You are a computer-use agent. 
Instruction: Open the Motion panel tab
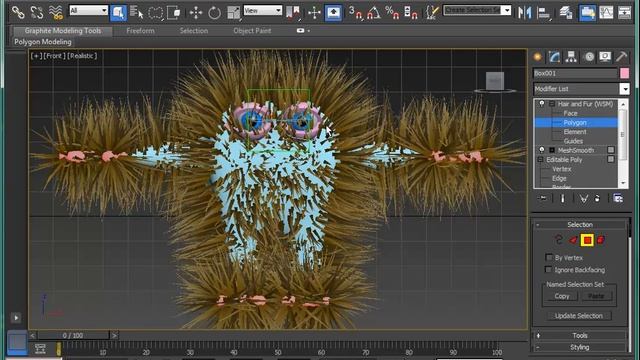coord(589,57)
